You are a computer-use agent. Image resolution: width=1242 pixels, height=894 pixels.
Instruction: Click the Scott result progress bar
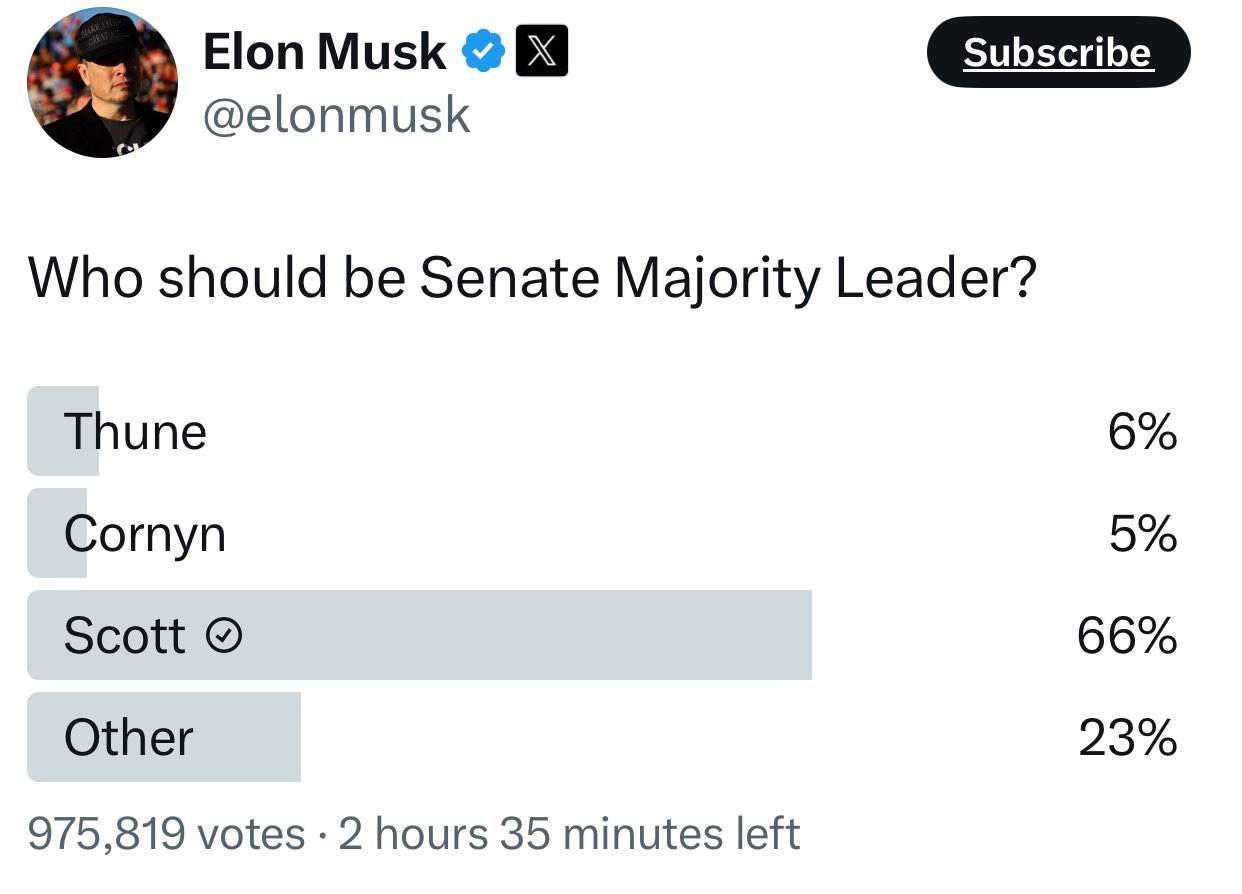click(419, 635)
